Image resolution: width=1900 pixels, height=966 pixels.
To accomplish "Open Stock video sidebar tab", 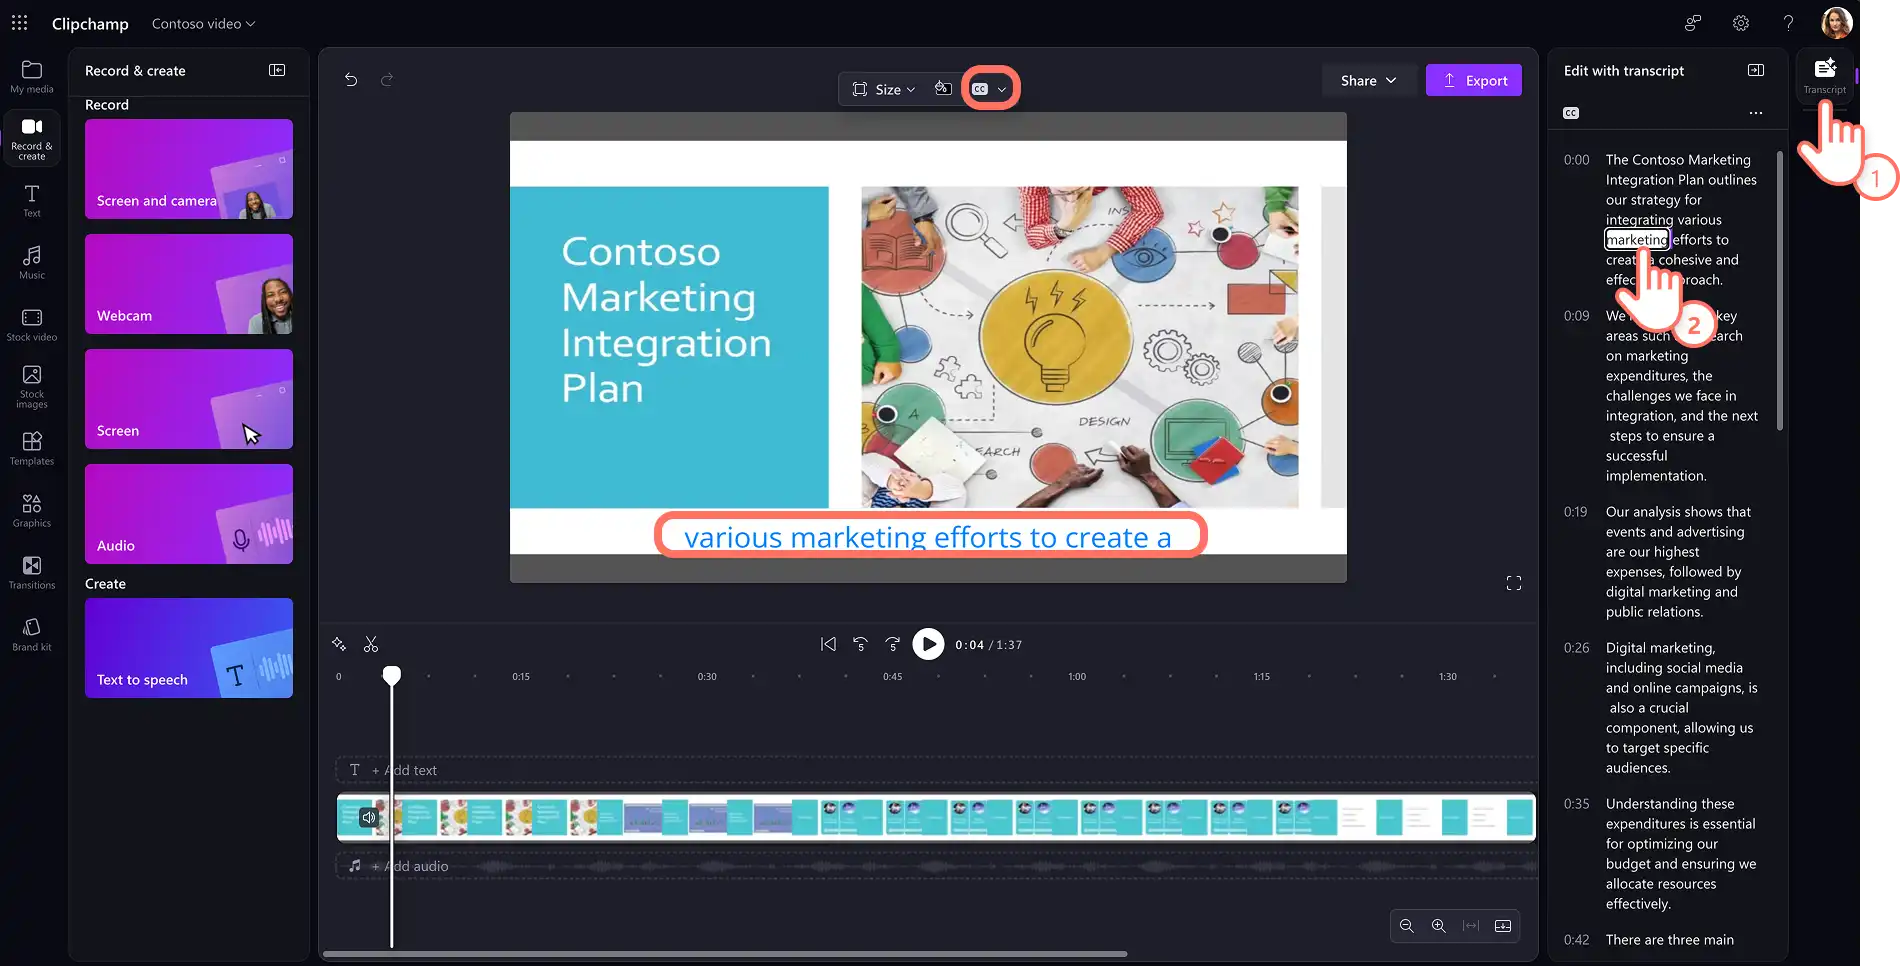I will [x=32, y=324].
